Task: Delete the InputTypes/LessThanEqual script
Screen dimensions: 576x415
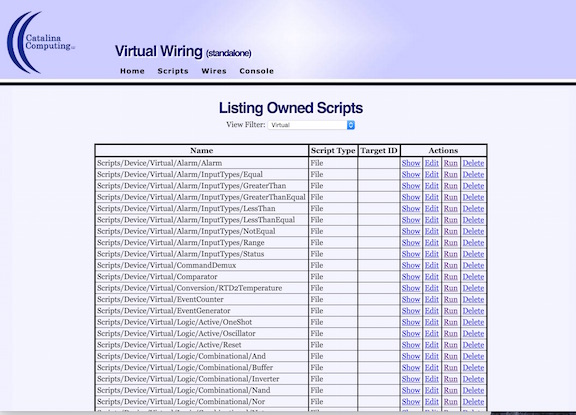Action: [473, 220]
